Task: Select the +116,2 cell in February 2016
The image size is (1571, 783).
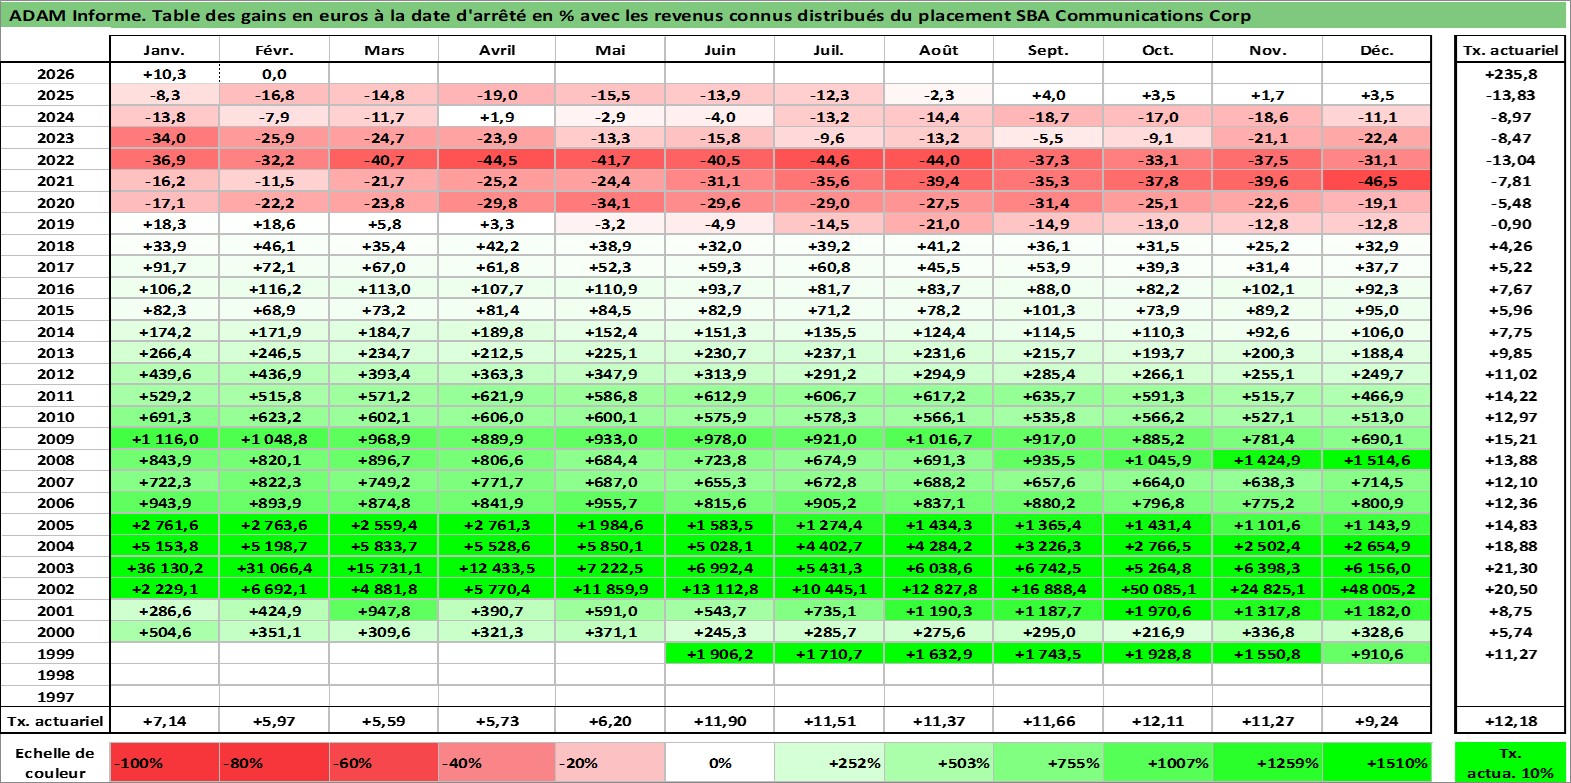Action: (274, 289)
